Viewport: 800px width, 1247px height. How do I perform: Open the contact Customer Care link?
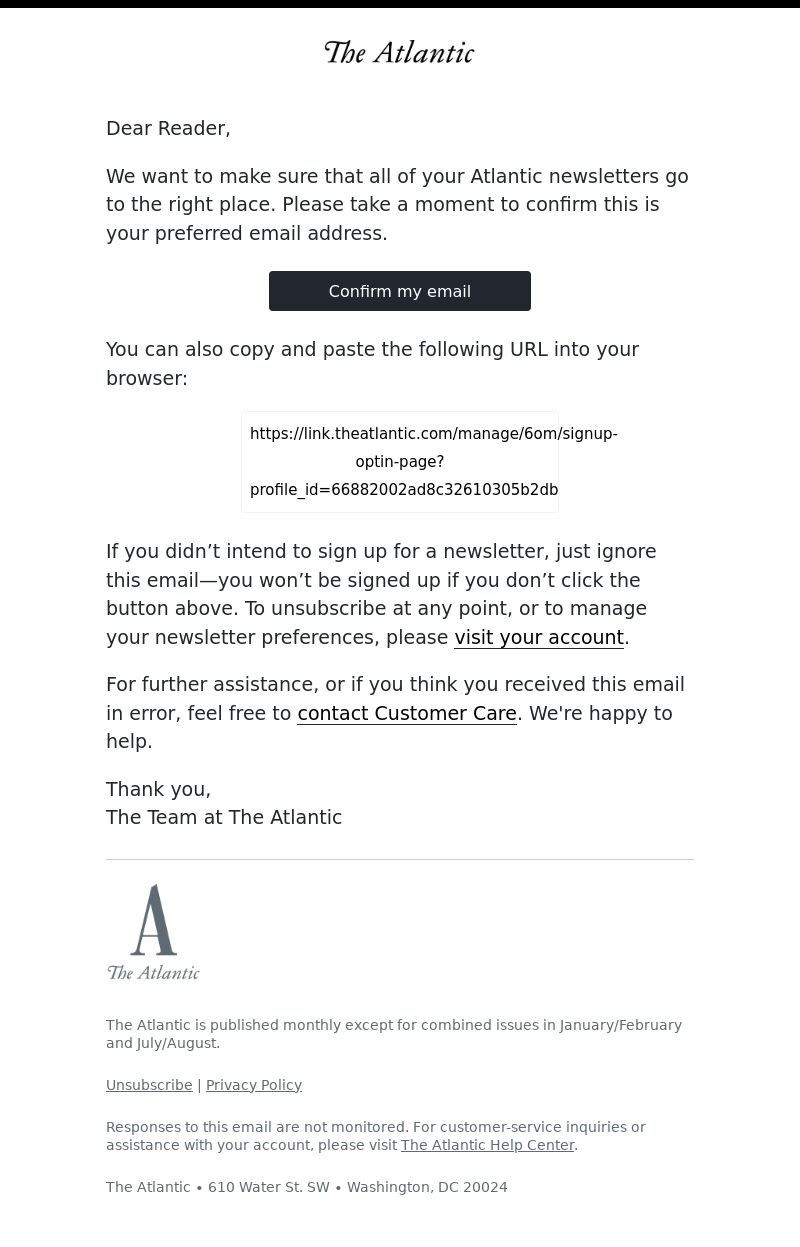407,713
